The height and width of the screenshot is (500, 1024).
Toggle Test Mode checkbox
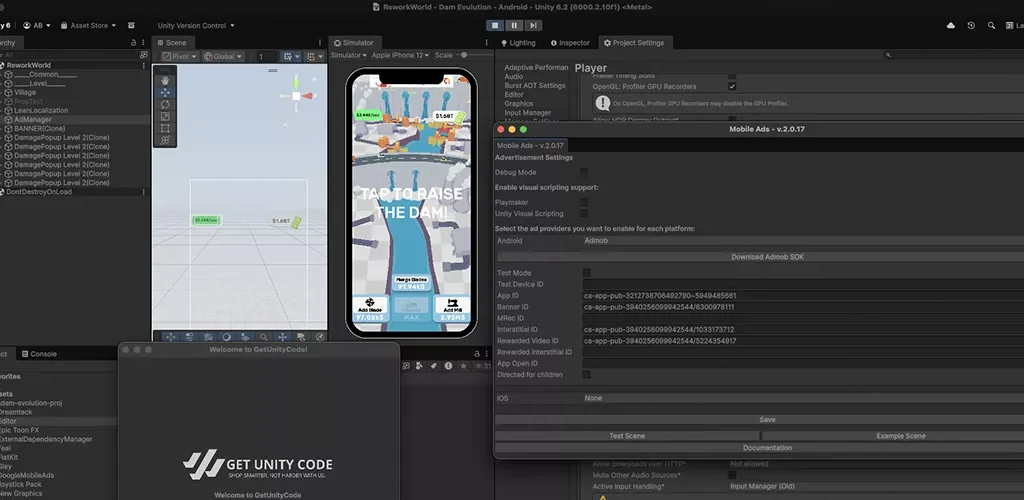586,273
